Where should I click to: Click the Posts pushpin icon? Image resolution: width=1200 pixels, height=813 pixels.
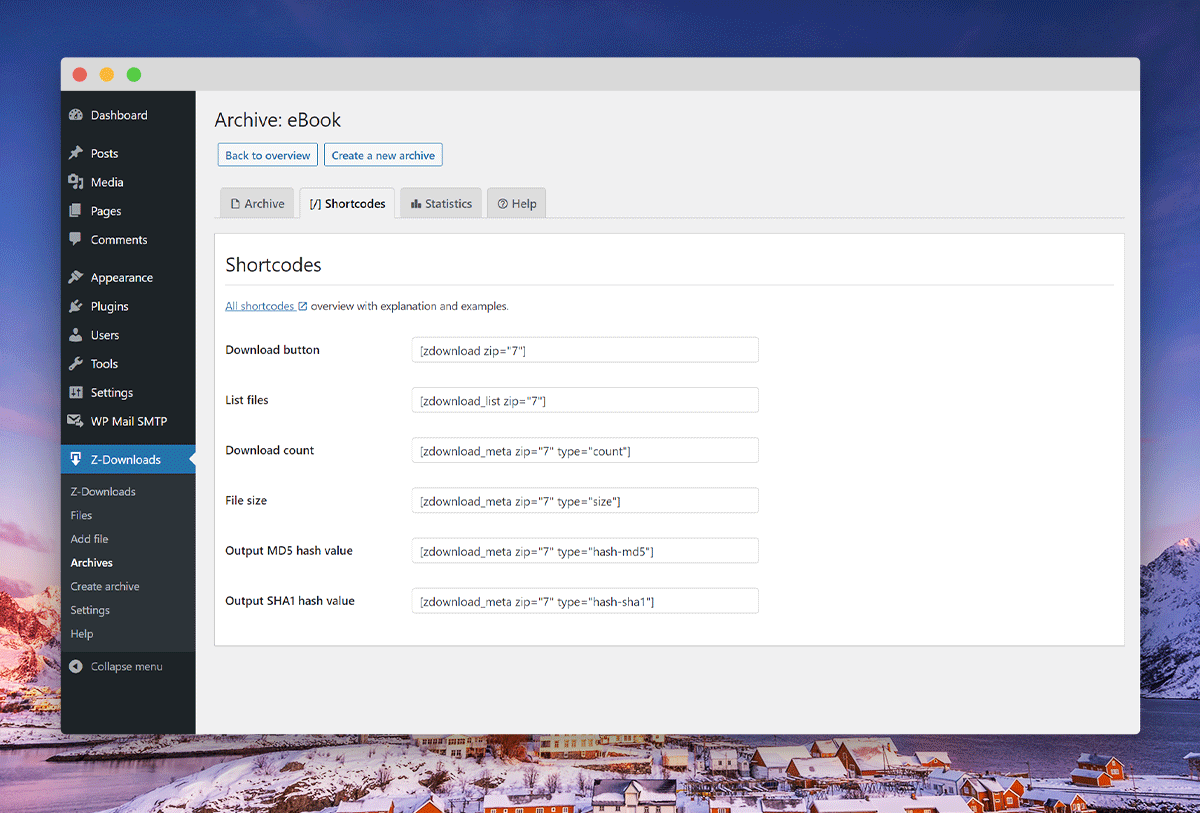[x=76, y=153]
